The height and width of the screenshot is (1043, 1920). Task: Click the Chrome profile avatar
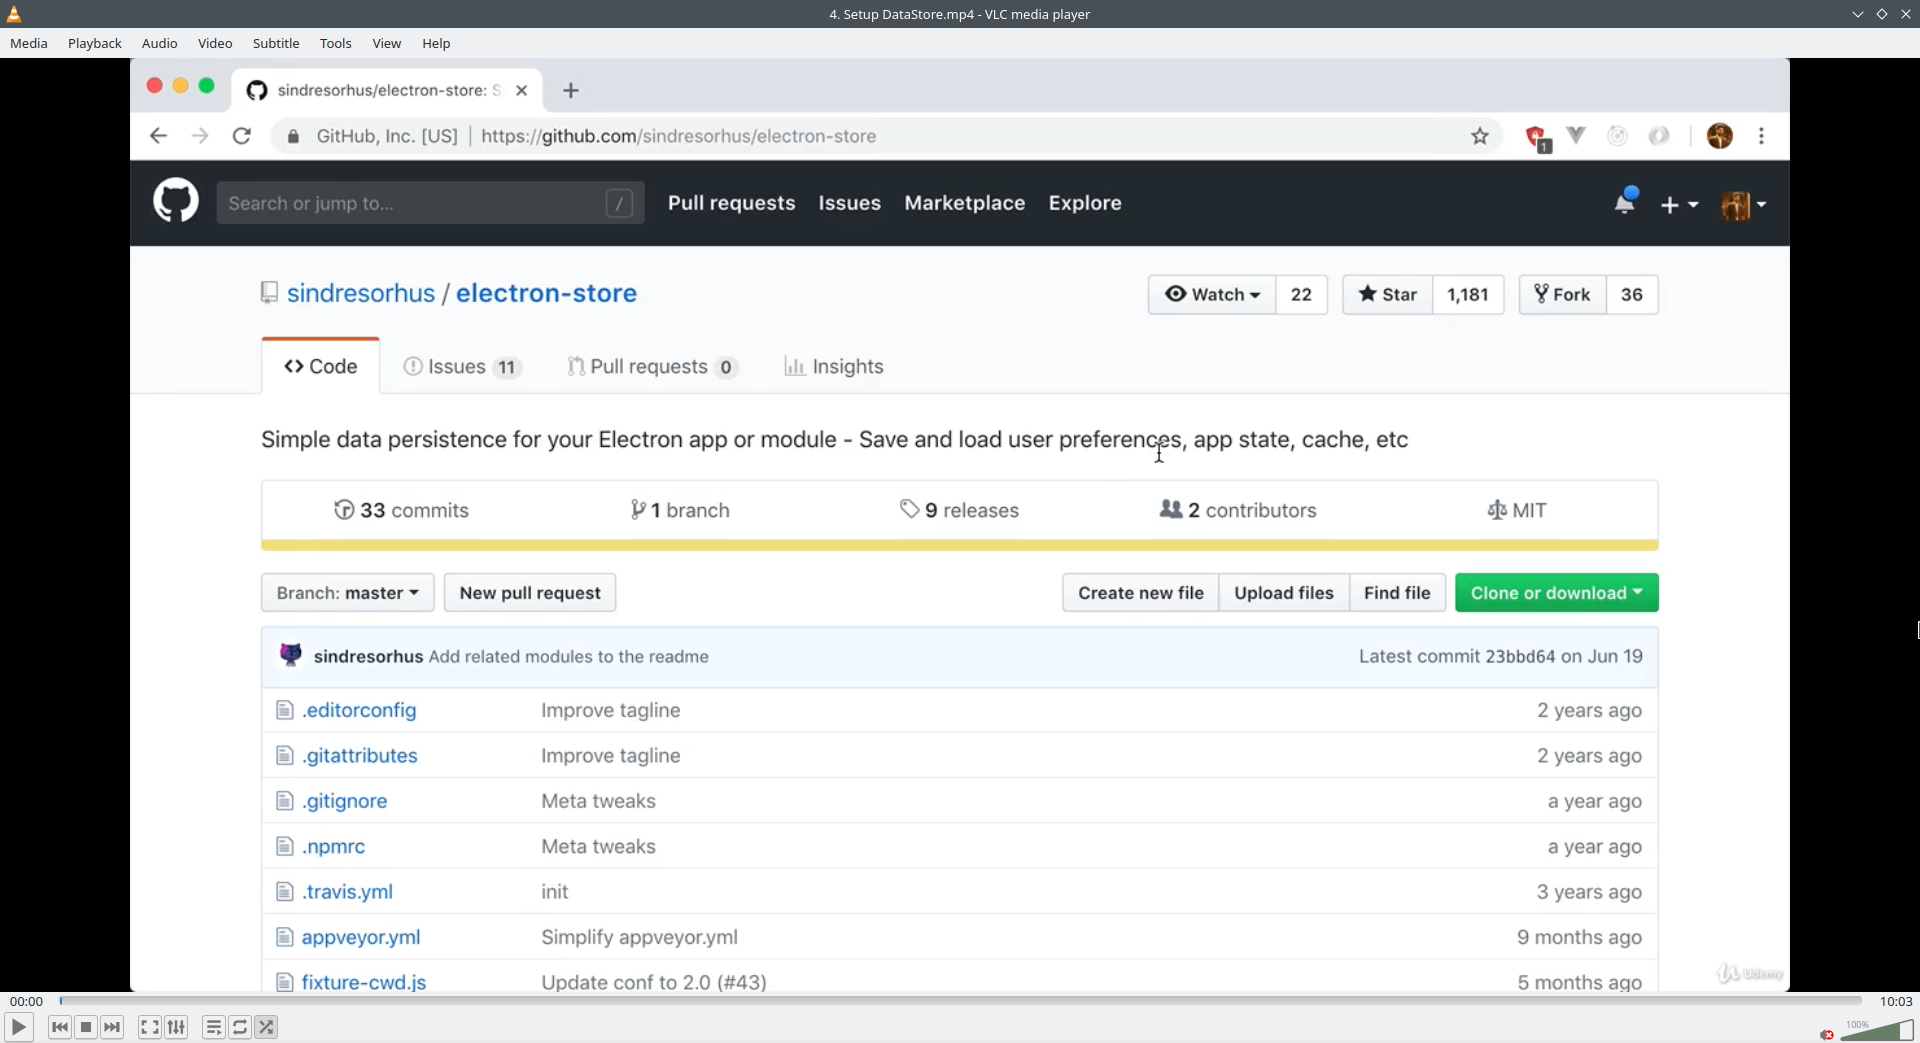point(1720,136)
